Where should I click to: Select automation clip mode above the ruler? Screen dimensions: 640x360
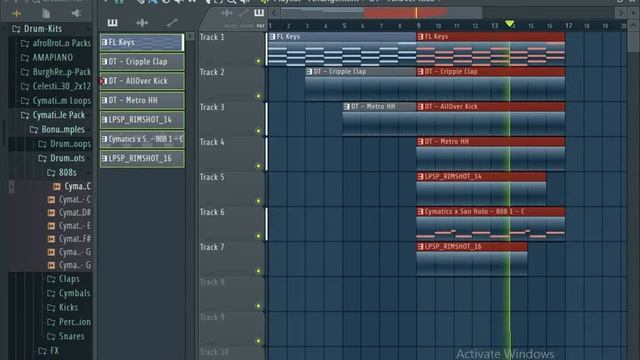pos(243,13)
